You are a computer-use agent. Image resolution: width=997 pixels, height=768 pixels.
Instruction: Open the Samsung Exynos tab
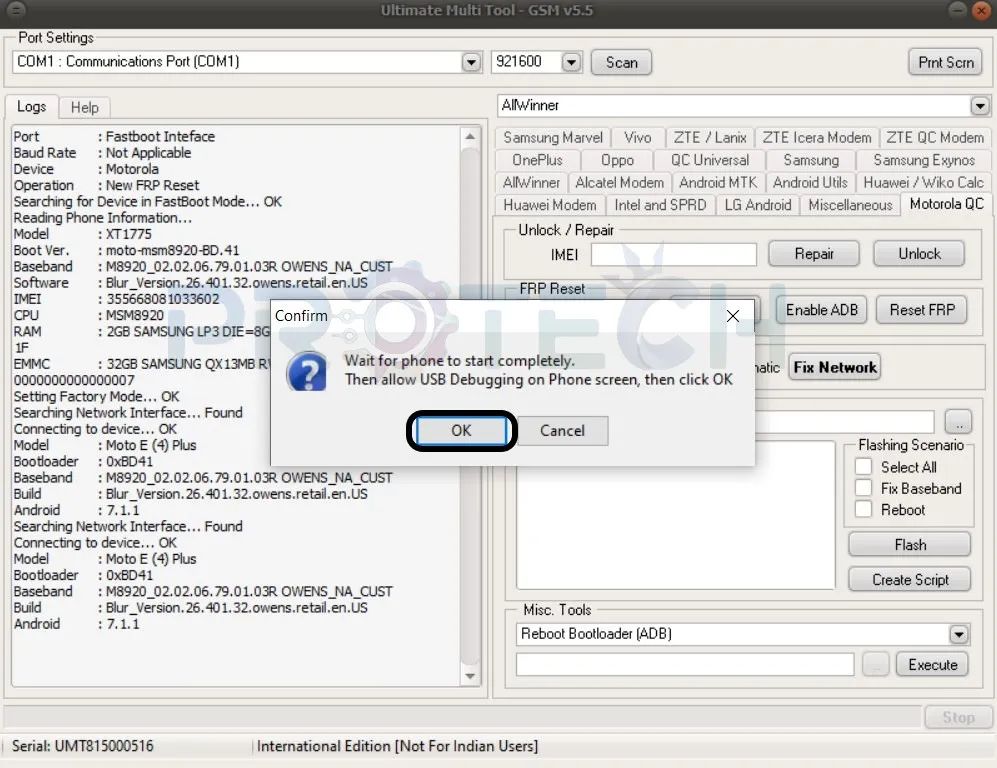pyautogui.click(x=923, y=160)
